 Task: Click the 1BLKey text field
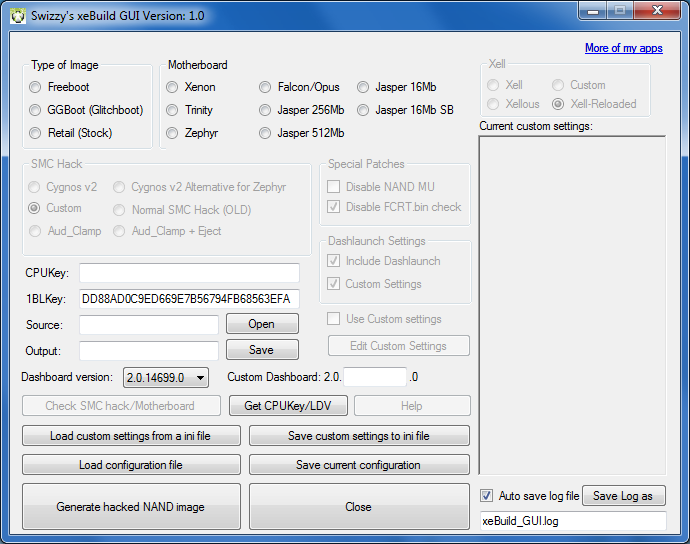(x=189, y=299)
